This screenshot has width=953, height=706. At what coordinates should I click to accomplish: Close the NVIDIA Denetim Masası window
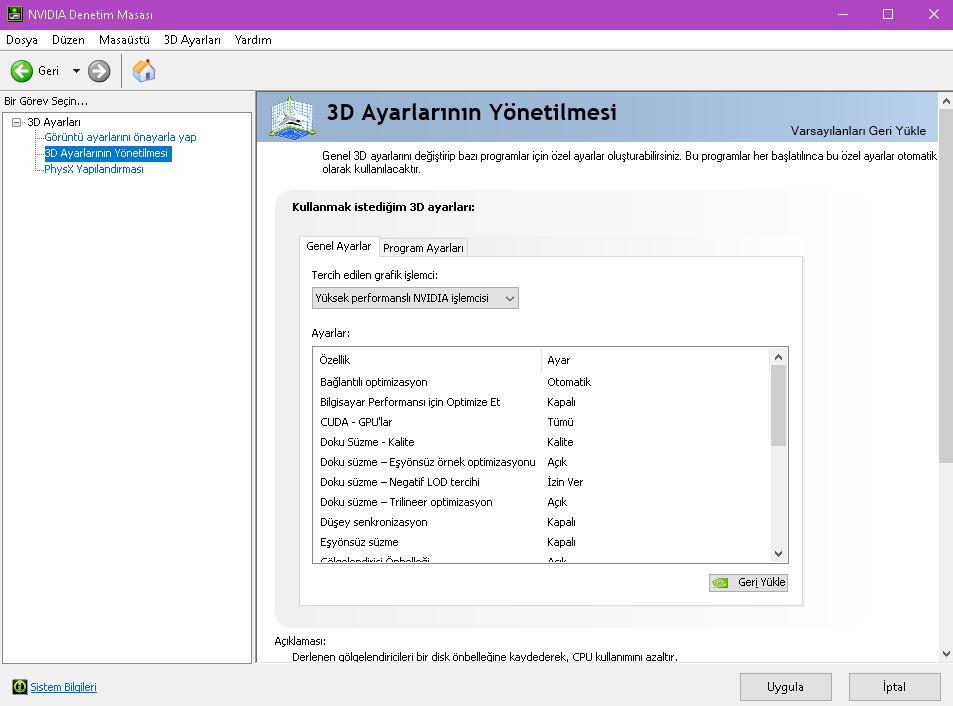click(x=934, y=15)
